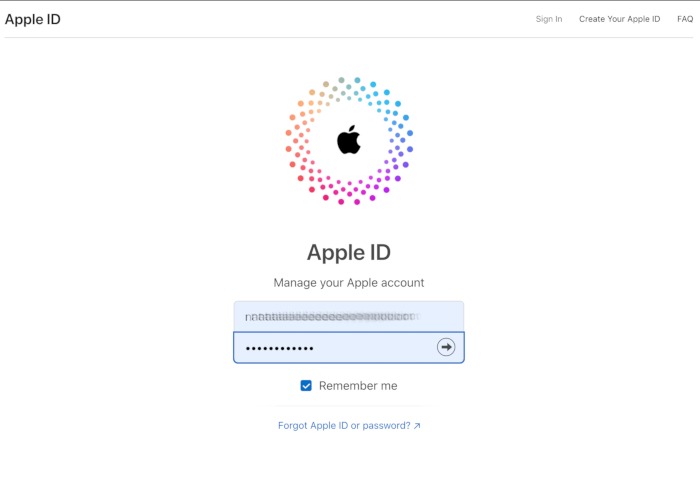Click the 'Manage your Apple account' text
This screenshot has height=477, width=700.
click(349, 283)
